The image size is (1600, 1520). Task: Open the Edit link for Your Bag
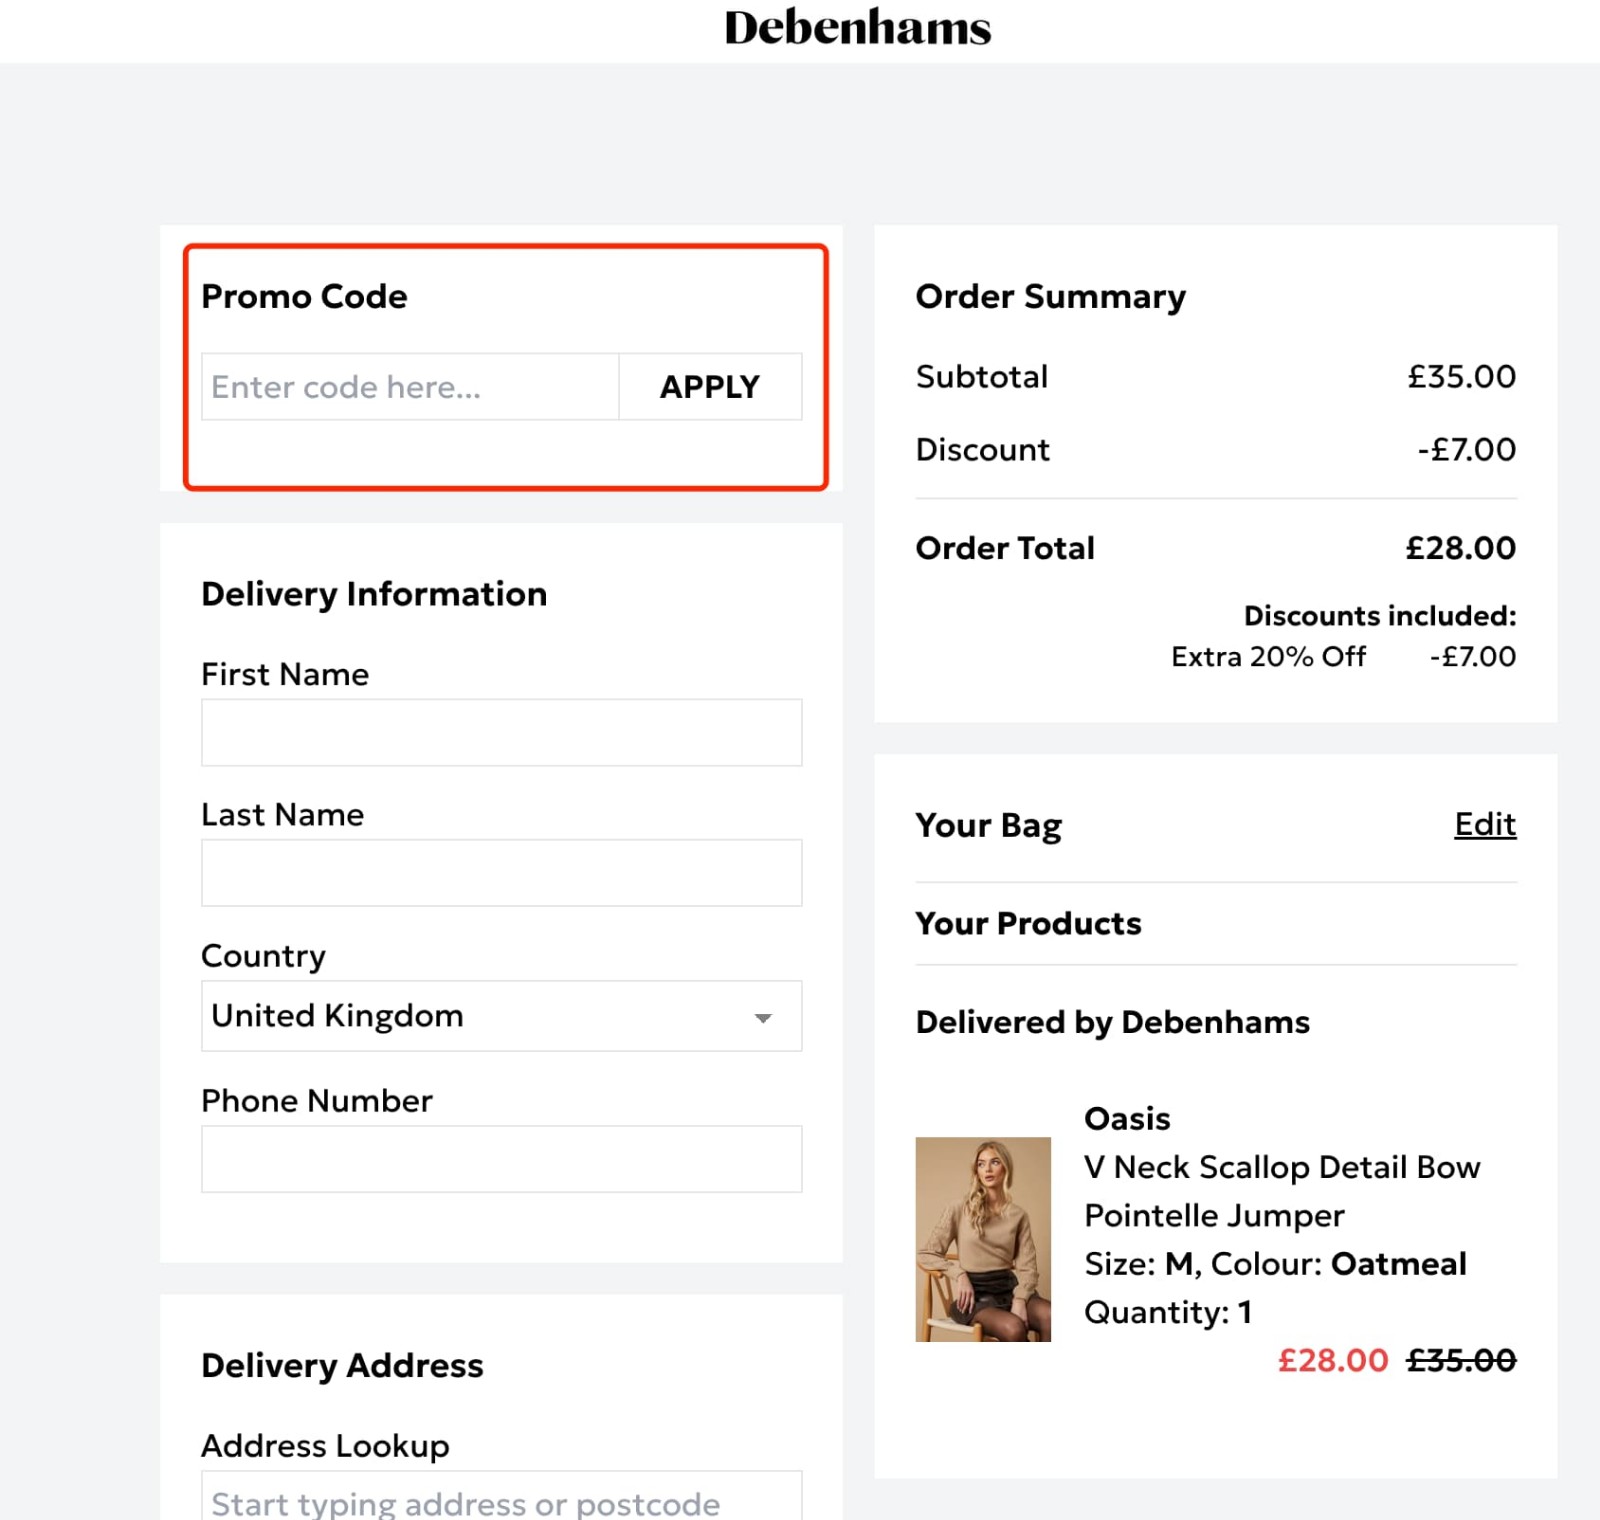point(1484,824)
